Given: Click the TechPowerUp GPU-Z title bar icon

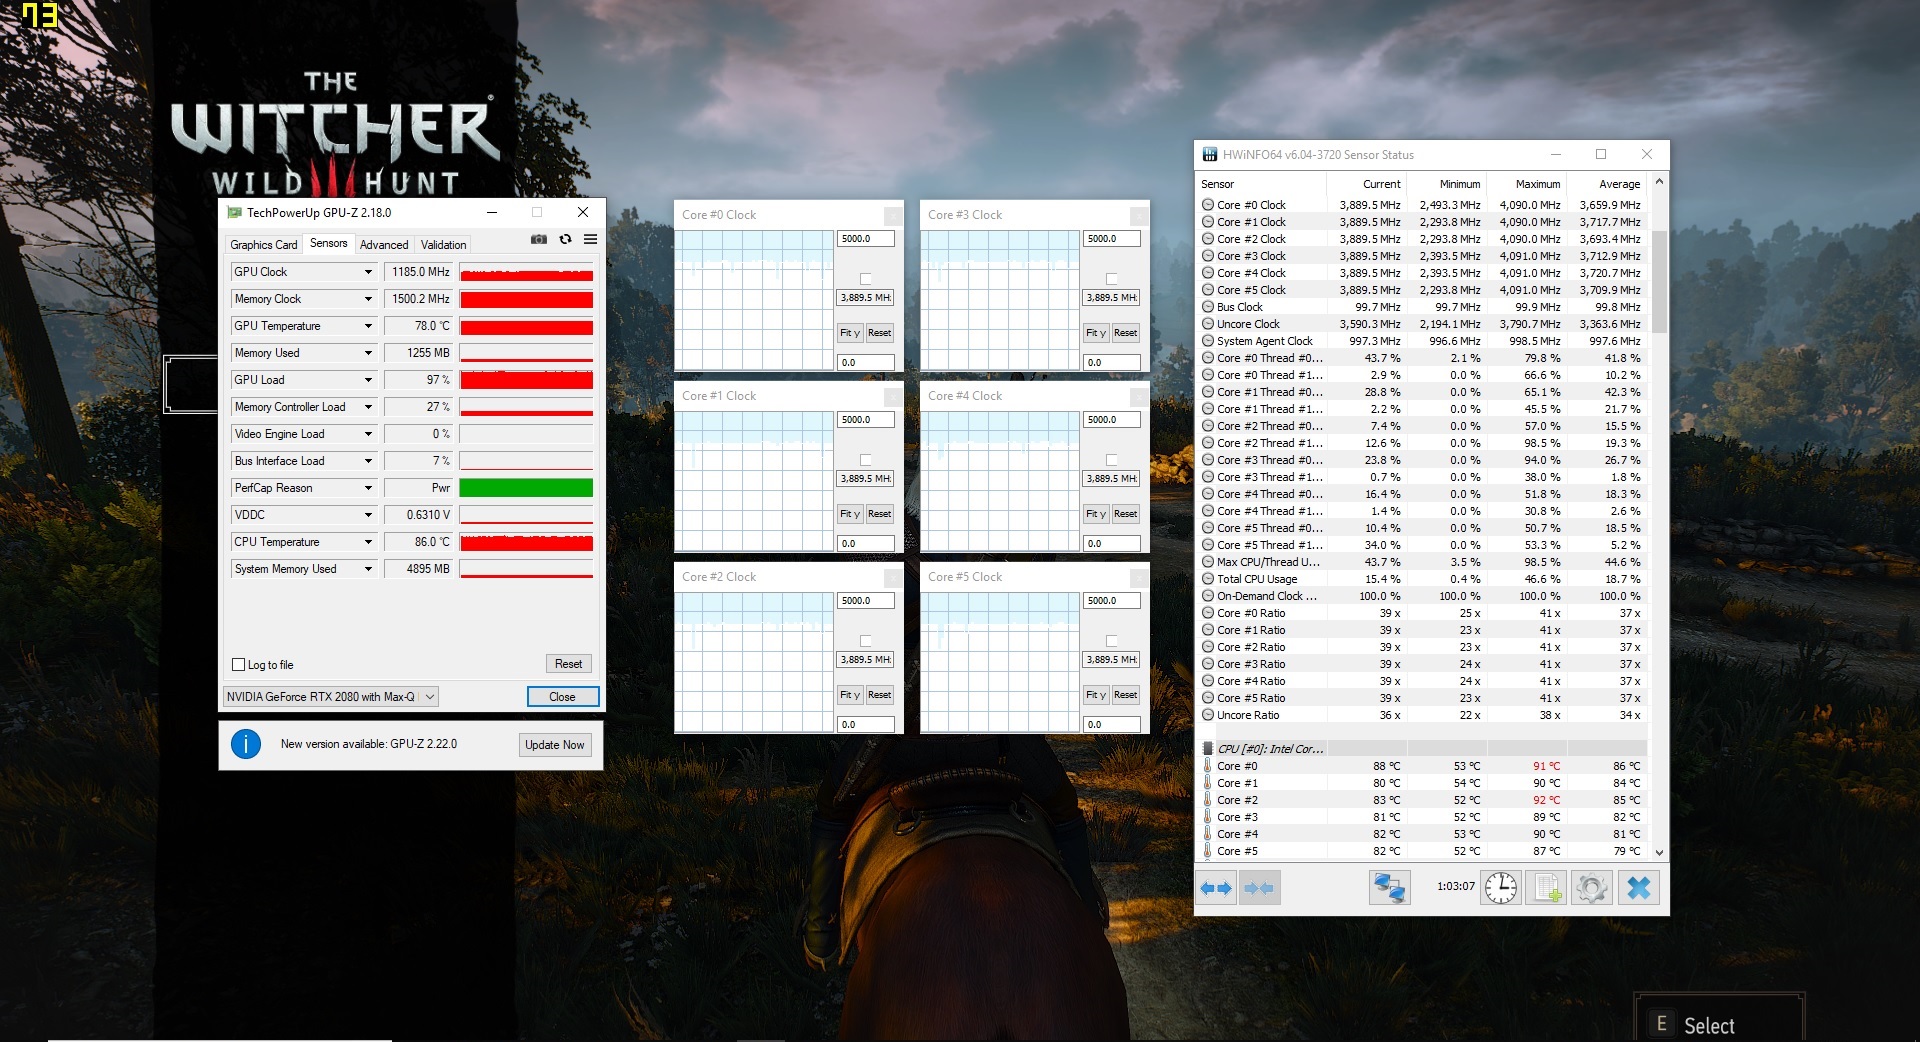Looking at the screenshot, I should (234, 212).
